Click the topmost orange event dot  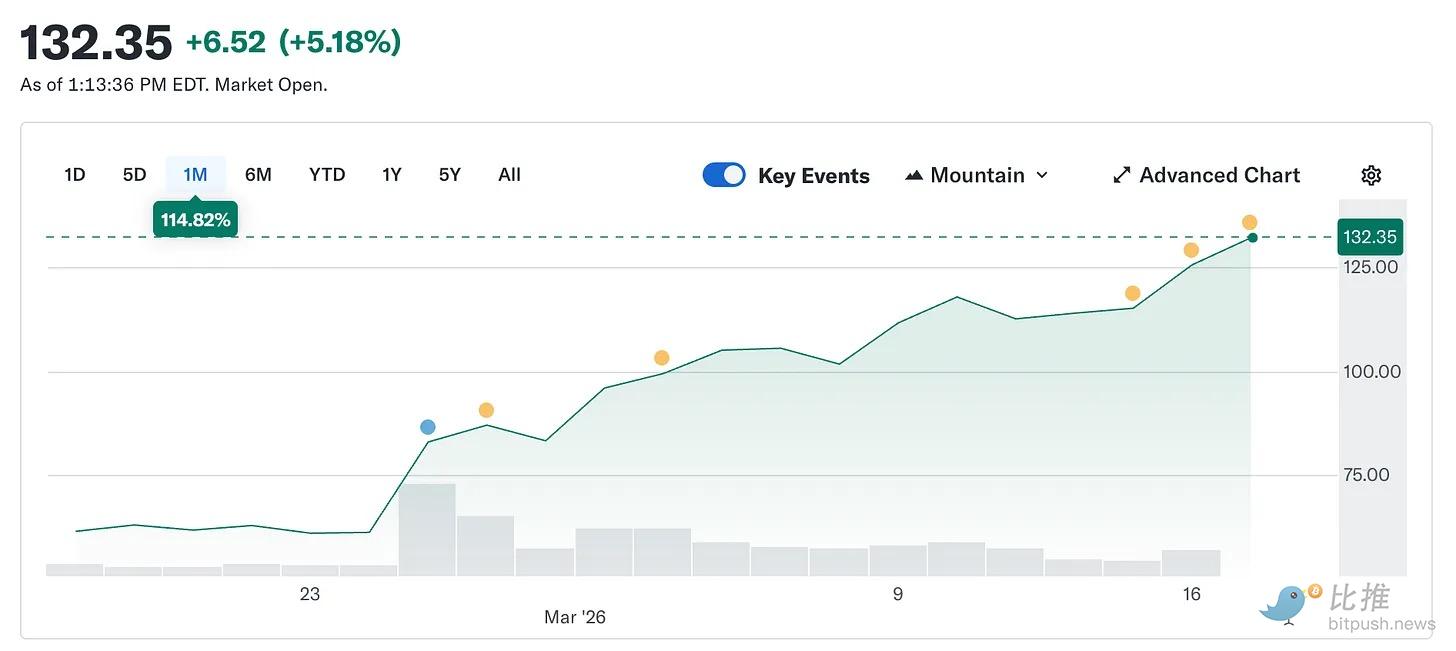click(1249, 222)
